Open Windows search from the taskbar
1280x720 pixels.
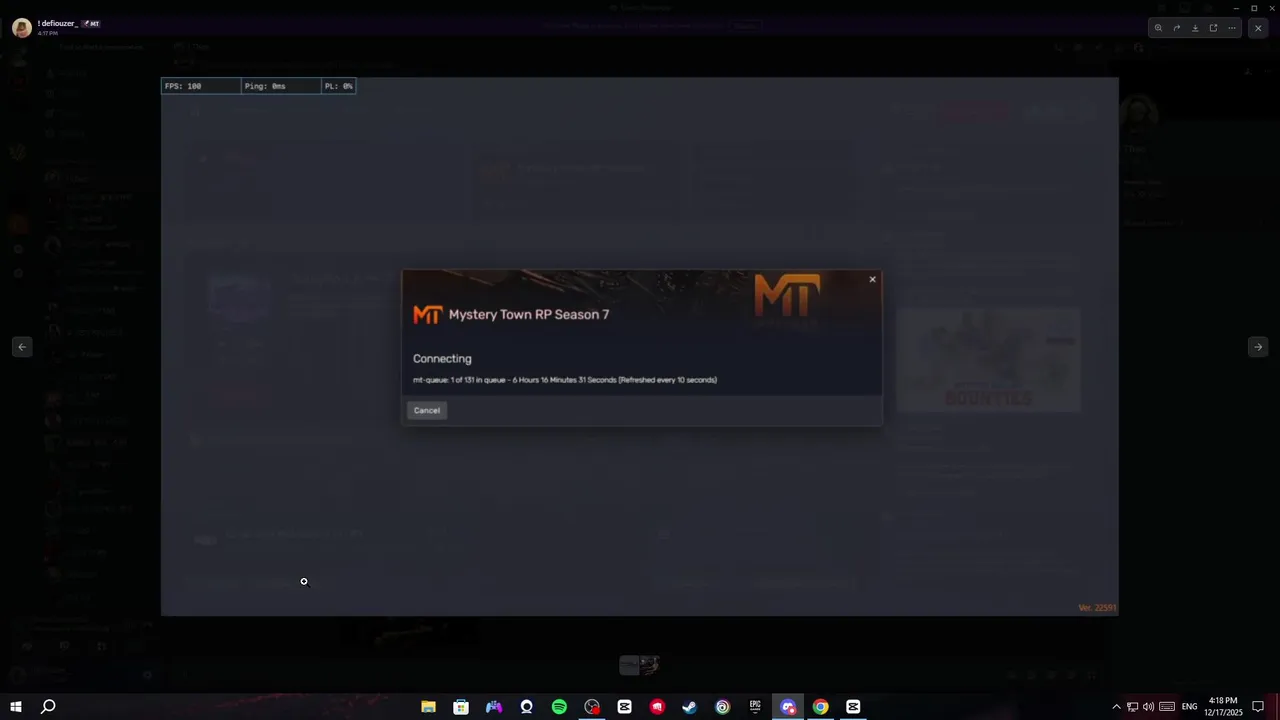(48, 707)
